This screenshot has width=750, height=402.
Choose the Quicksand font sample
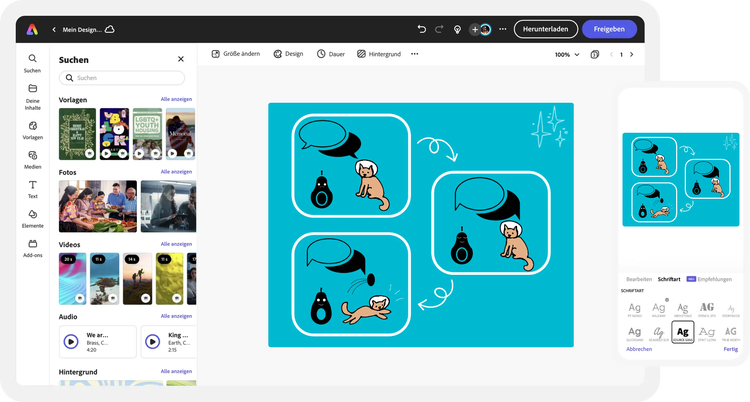635,334
